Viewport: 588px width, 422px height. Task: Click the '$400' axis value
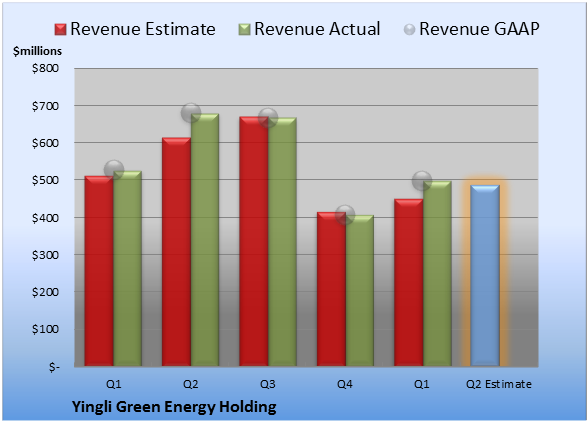pyautogui.click(x=45, y=218)
